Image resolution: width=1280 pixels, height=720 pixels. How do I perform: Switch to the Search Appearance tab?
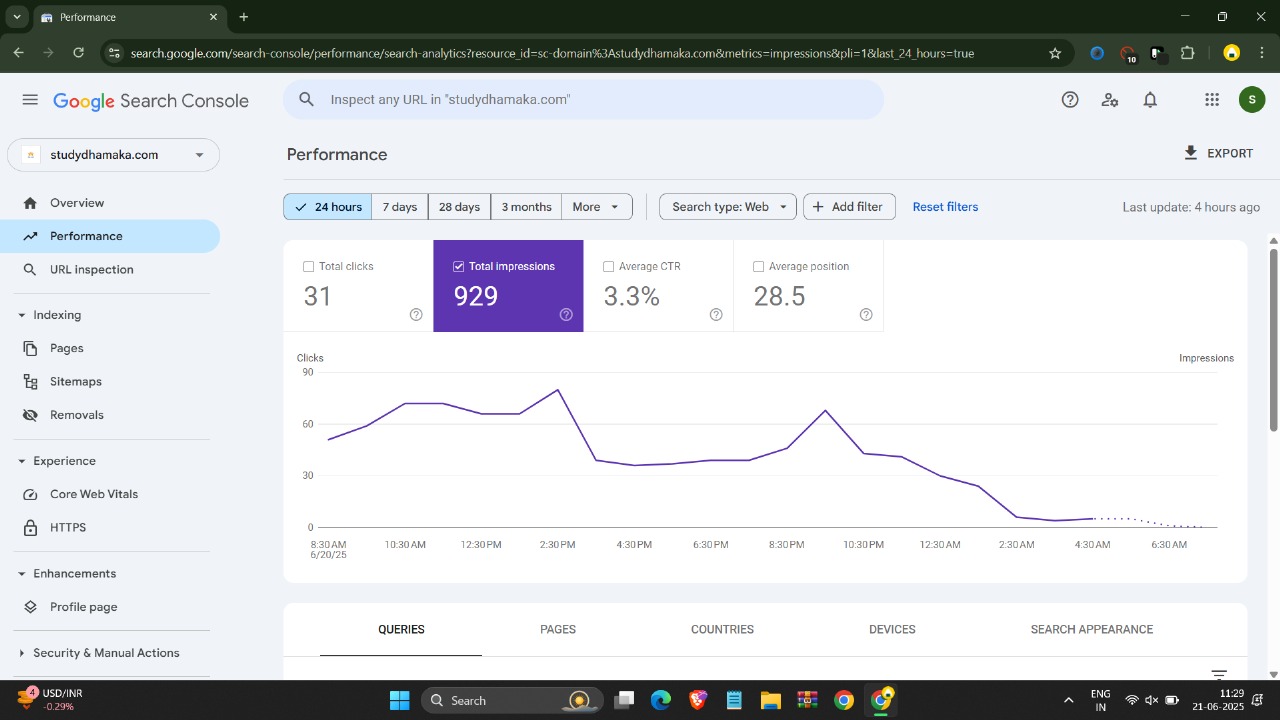pyautogui.click(x=1092, y=630)
